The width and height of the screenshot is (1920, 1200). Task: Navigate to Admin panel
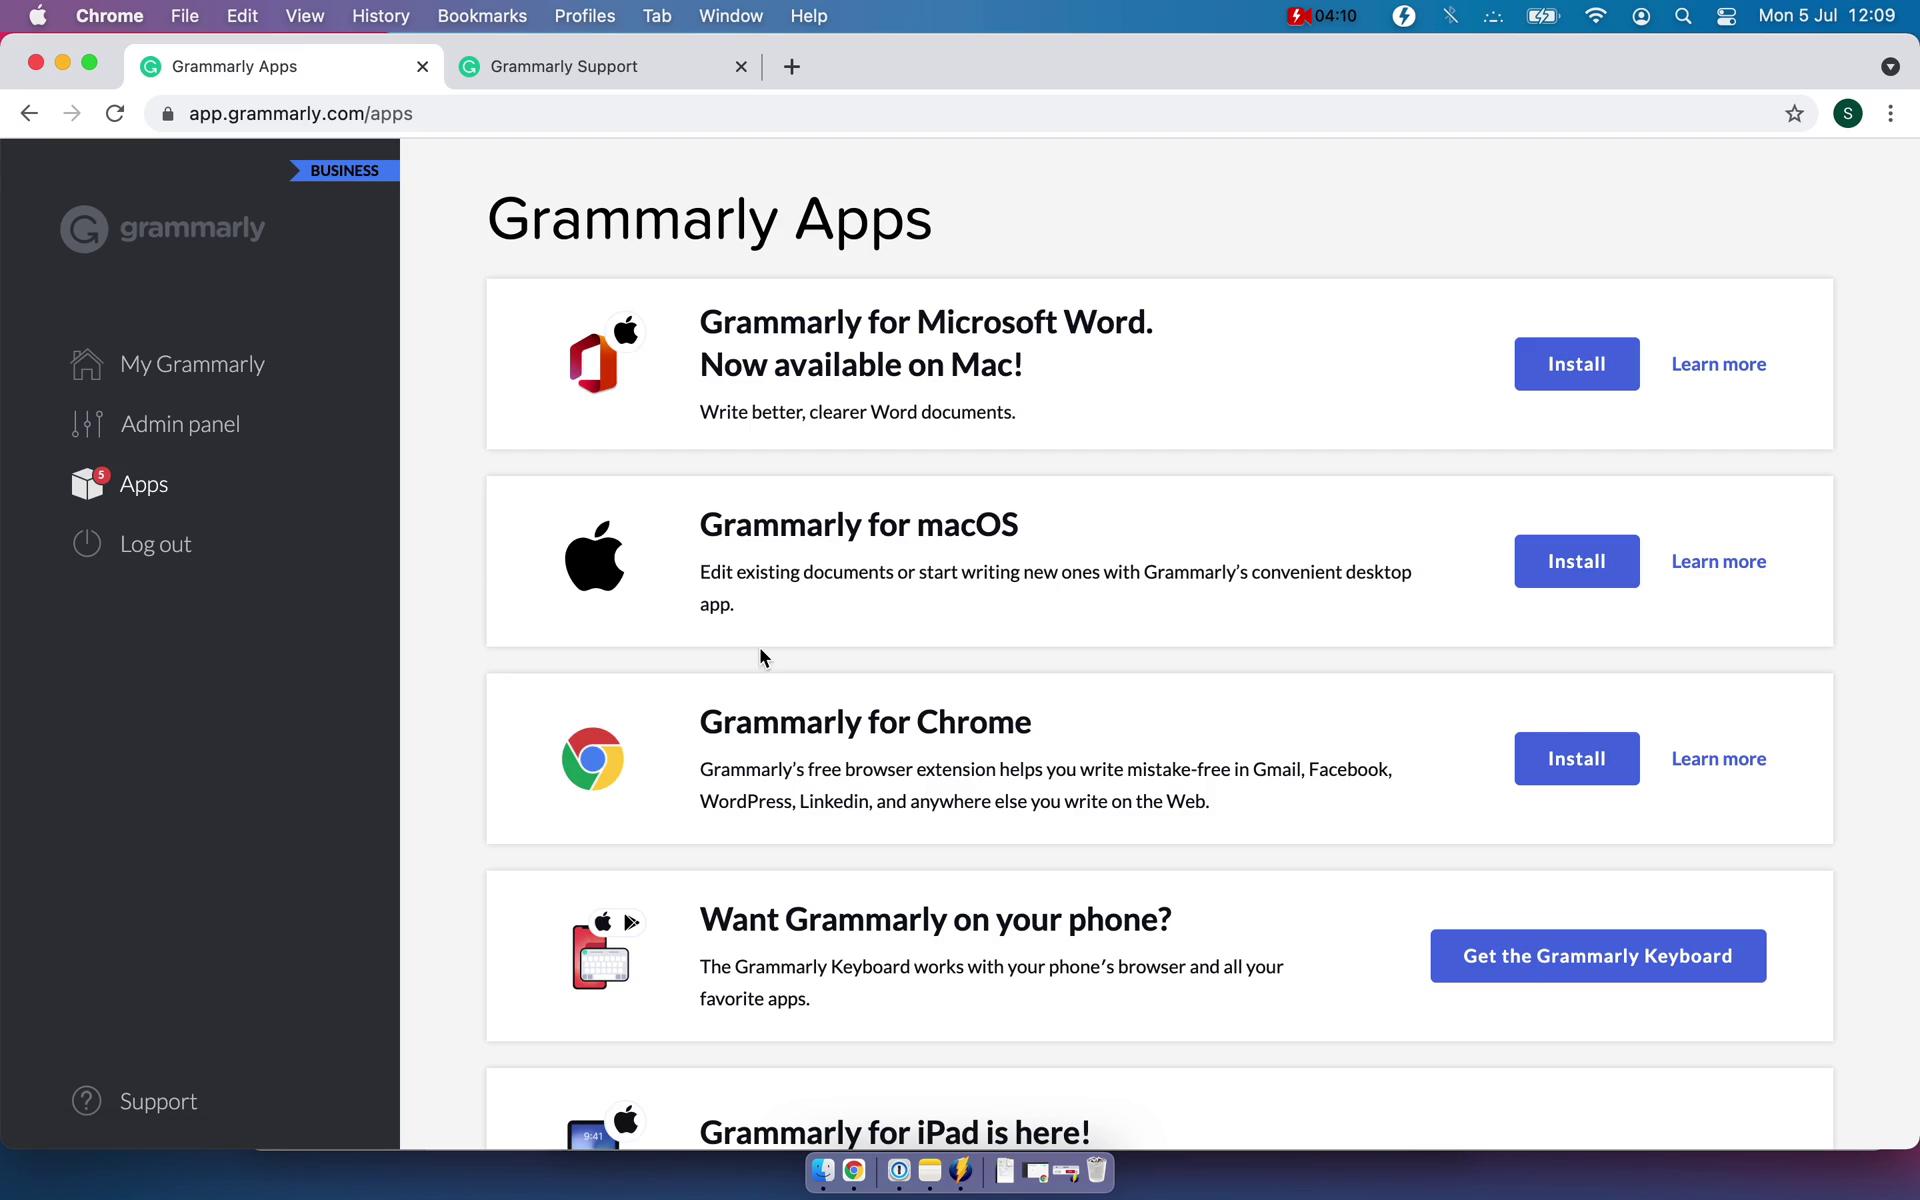tap(180, 423)
